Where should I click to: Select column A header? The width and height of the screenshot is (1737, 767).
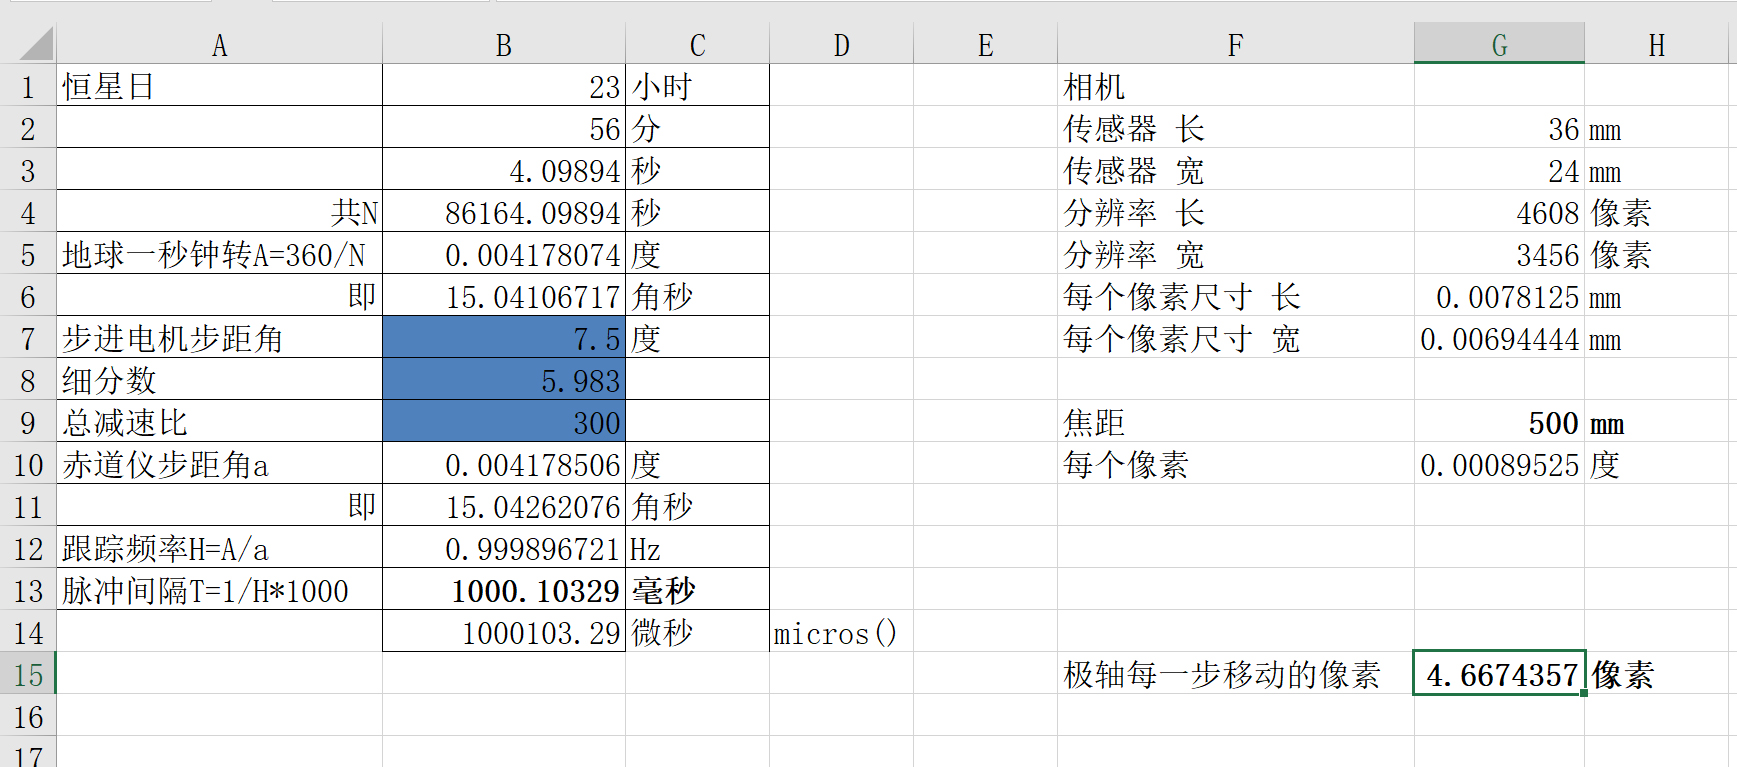220,44
